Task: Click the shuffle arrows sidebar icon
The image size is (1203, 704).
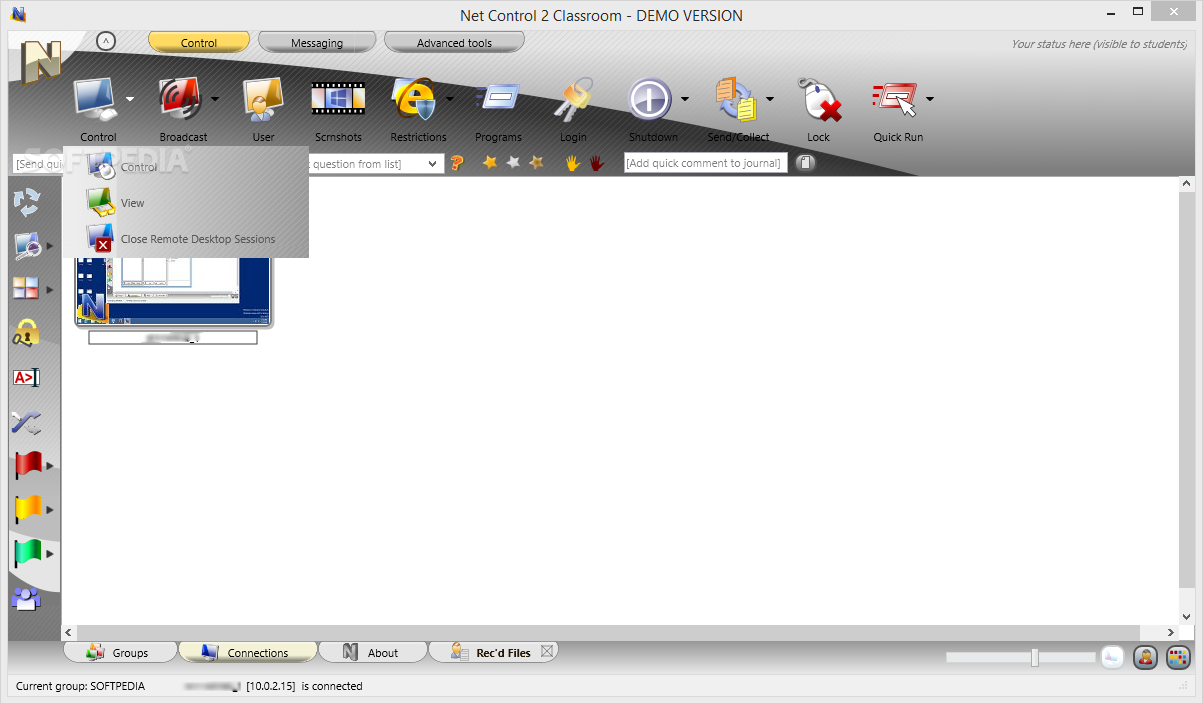Action: (x=26, y=422)
